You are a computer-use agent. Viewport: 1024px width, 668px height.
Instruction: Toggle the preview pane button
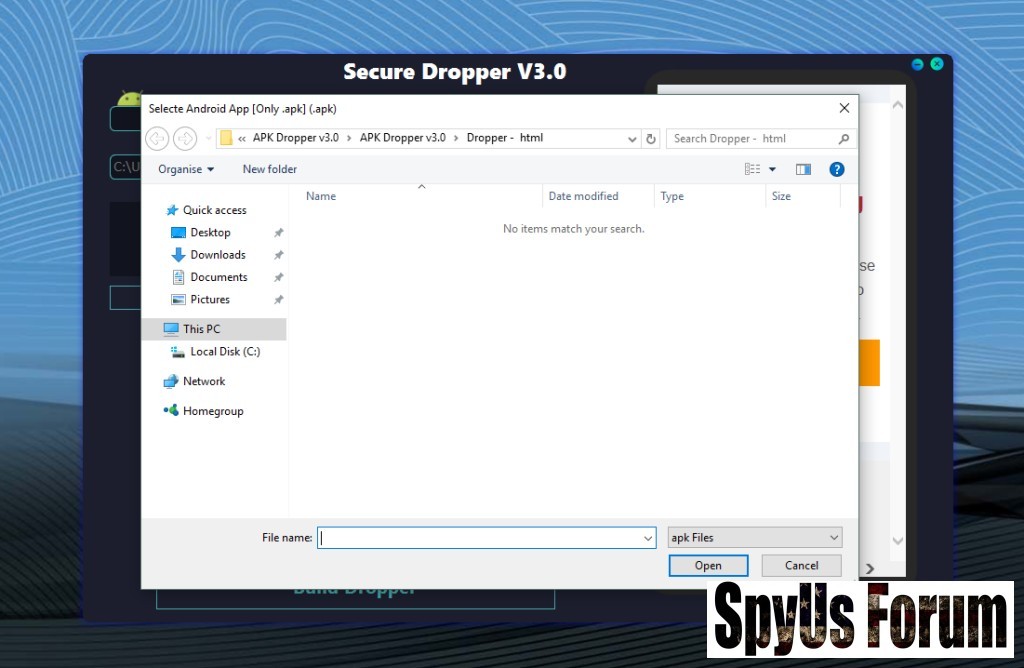[x=803, y=169]
